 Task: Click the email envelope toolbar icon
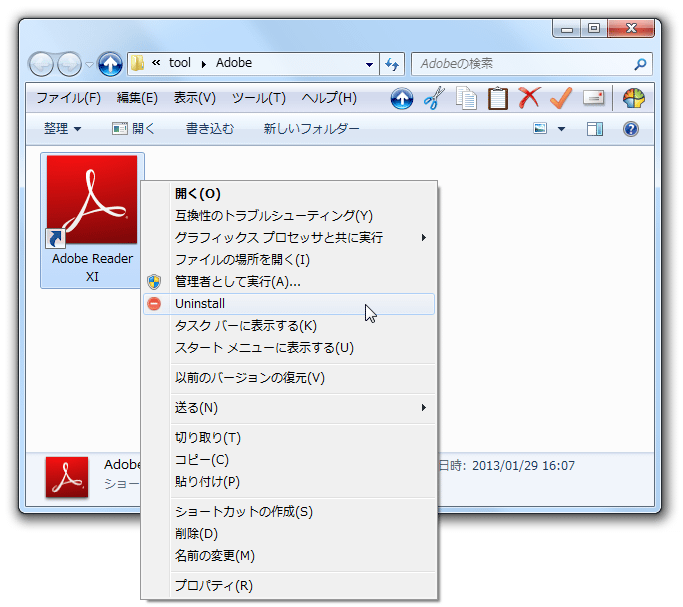pos(594,98)
